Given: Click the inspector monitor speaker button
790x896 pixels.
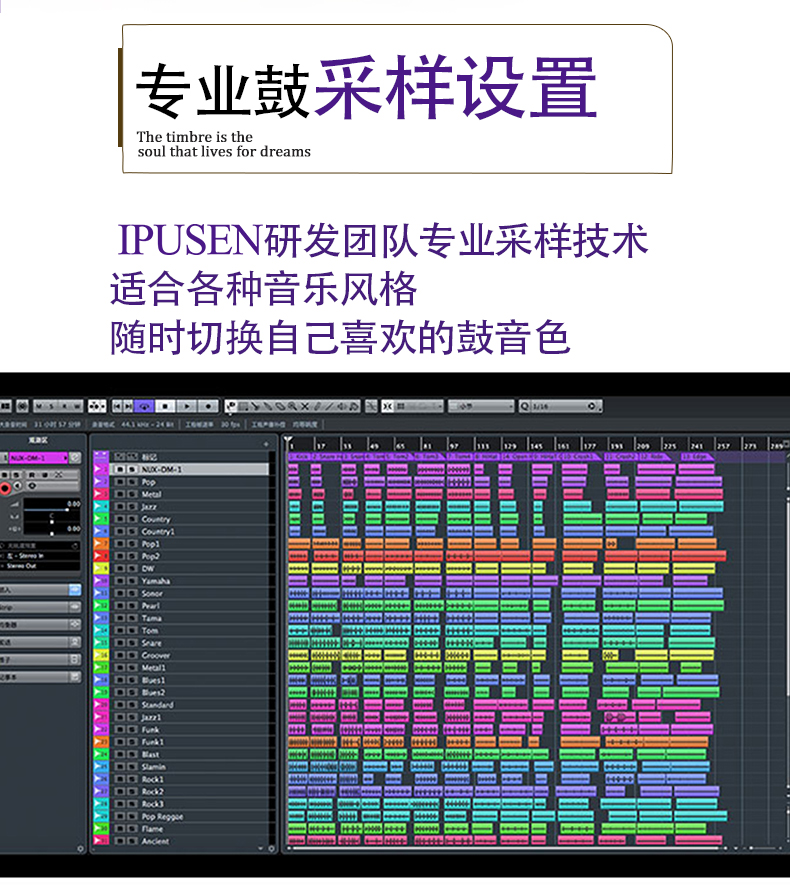Looking at the screenshot, I should point(18,486).
